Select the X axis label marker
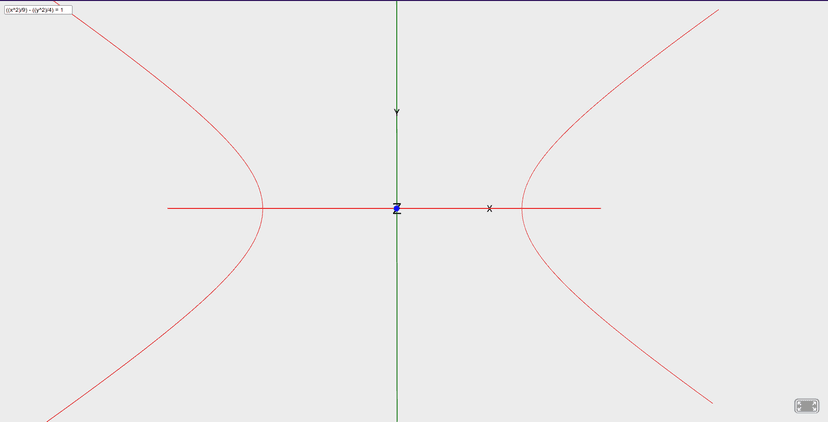828x422 pixels. click(489, 208)
